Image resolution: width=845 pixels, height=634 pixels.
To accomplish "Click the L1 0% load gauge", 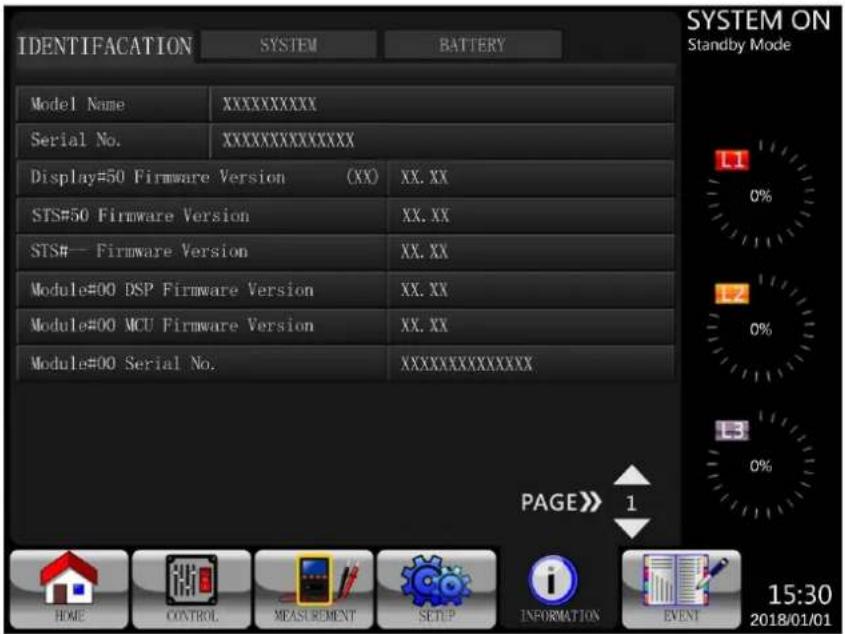I will pyautogui.click(x=760, y=195).
